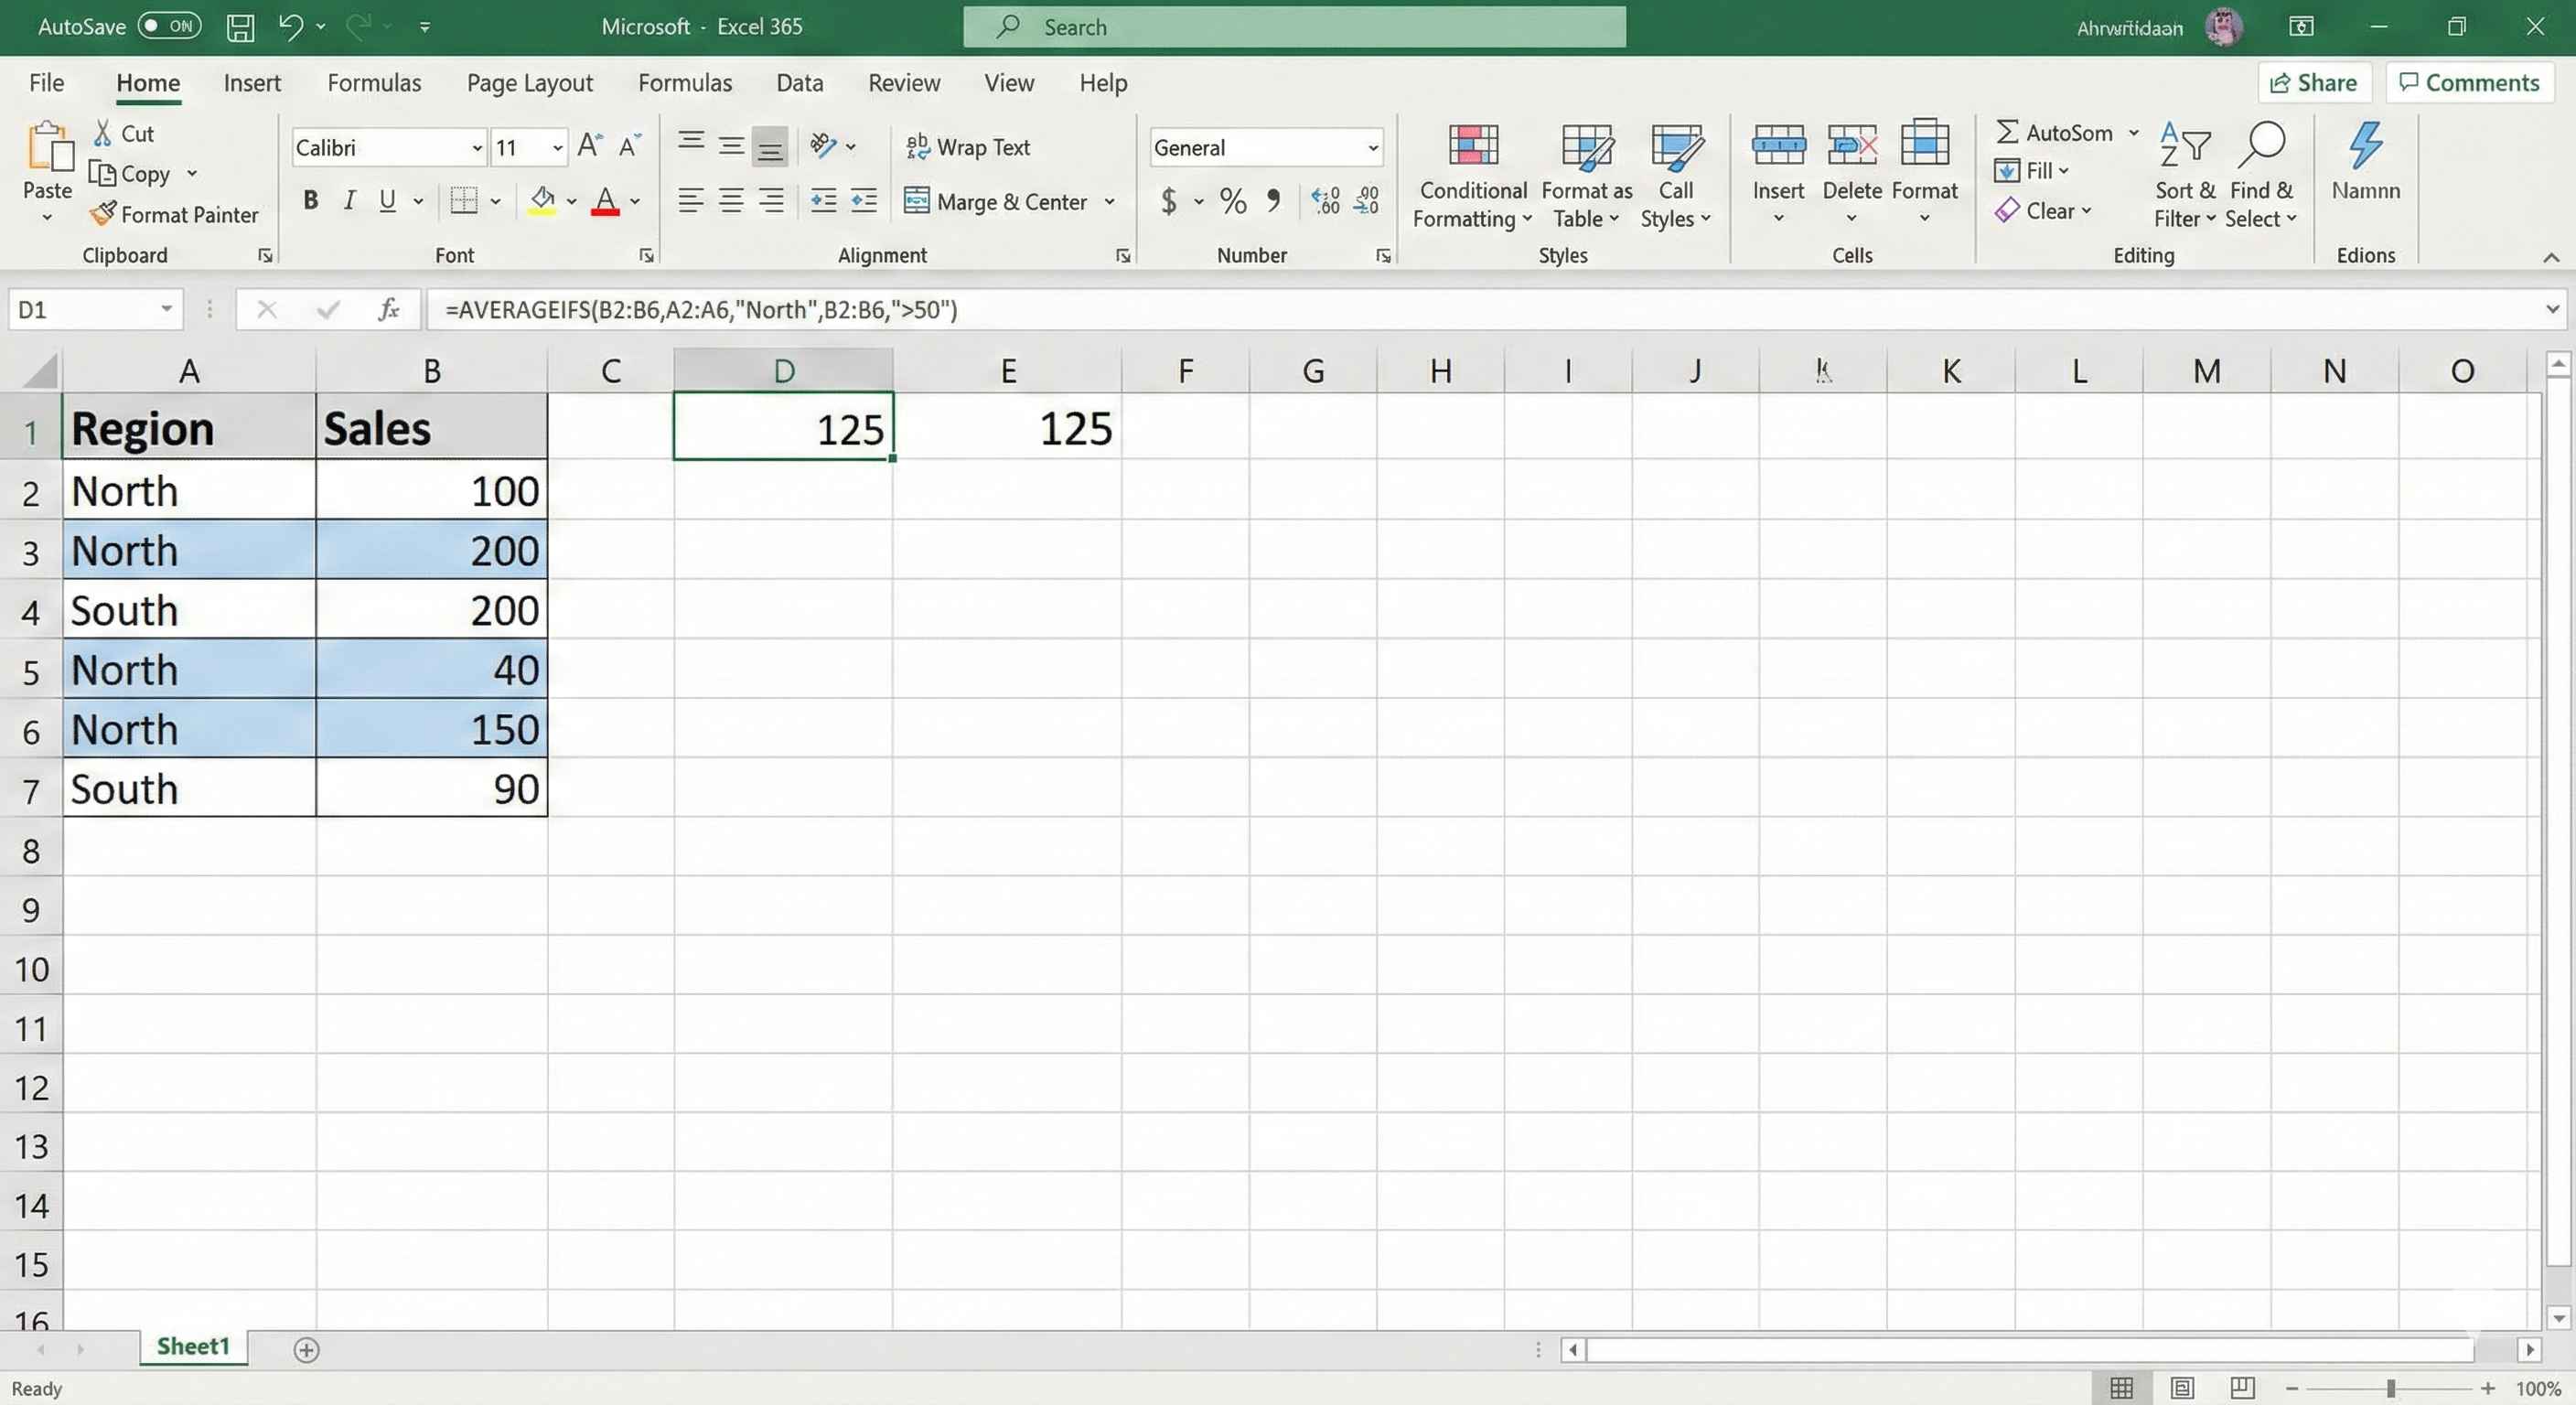Toggle Wrap Text for selected cell
The image size is (2576, 1405).
pos(968,146)
